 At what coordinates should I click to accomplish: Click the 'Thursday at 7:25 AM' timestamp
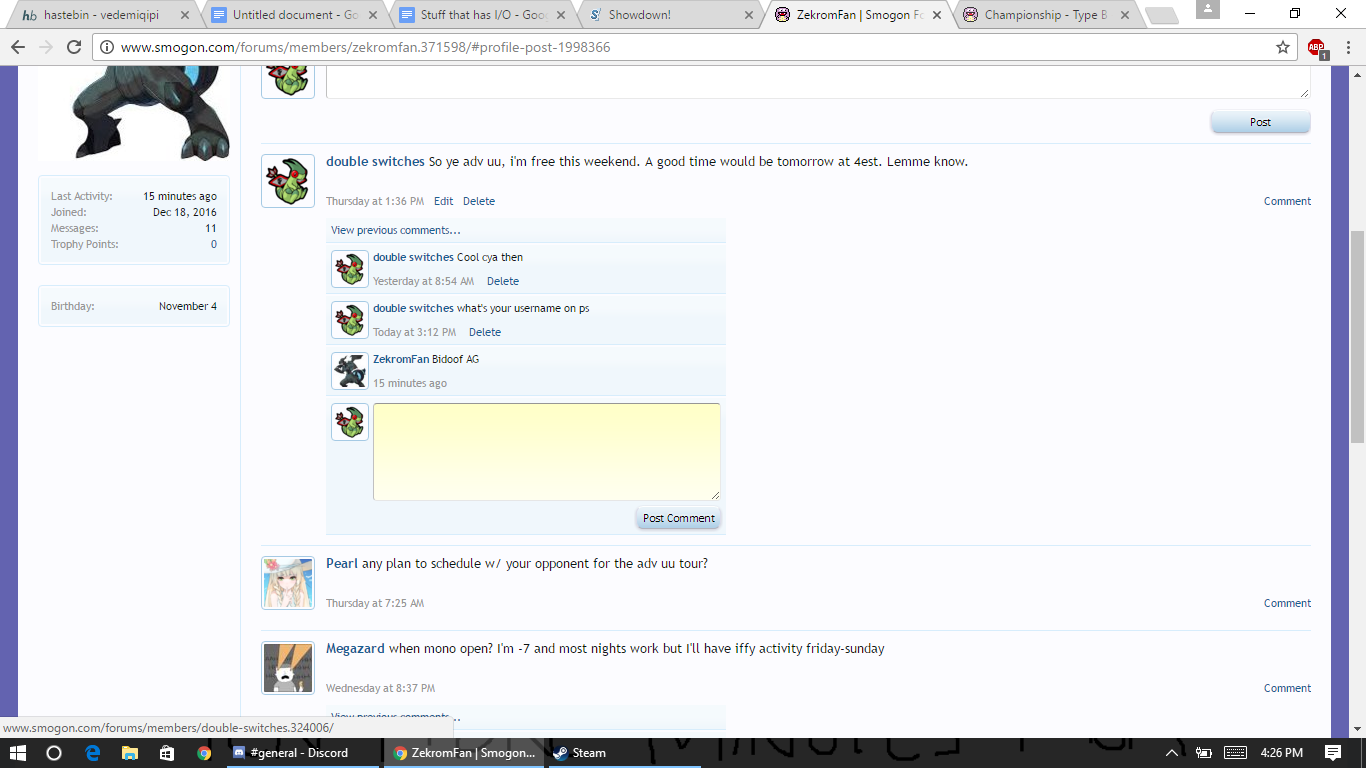[375, 603]
